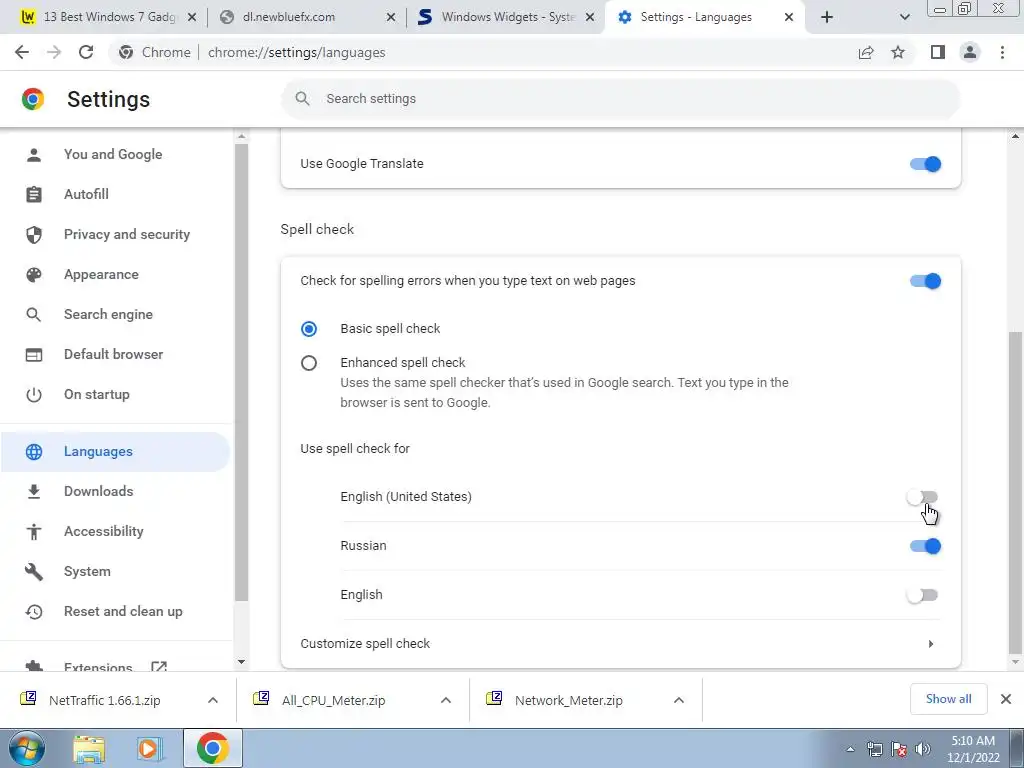
Task: Toggle spell check for English
Action: [x=922, y=595]
